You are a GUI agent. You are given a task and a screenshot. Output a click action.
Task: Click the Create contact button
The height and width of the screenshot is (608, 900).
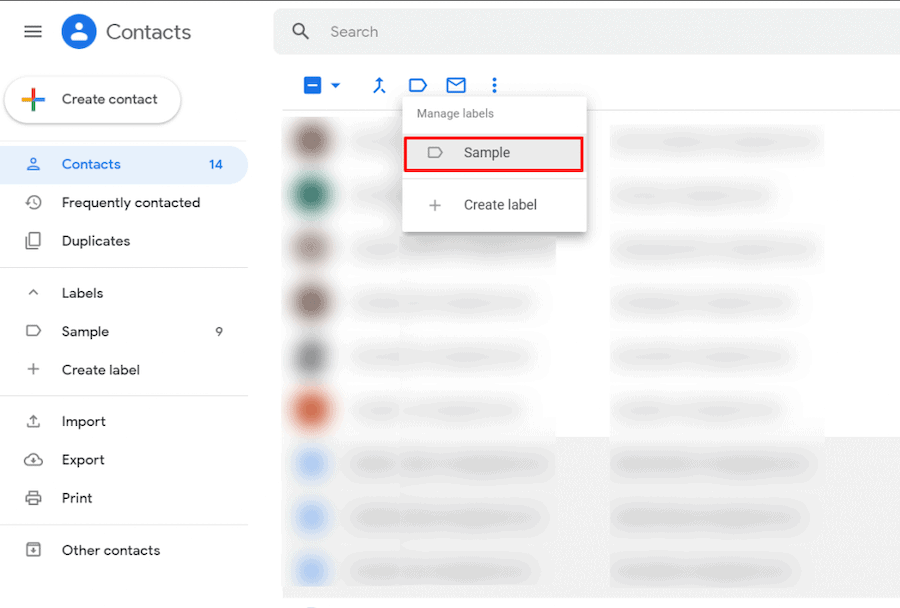coord(92,99)
